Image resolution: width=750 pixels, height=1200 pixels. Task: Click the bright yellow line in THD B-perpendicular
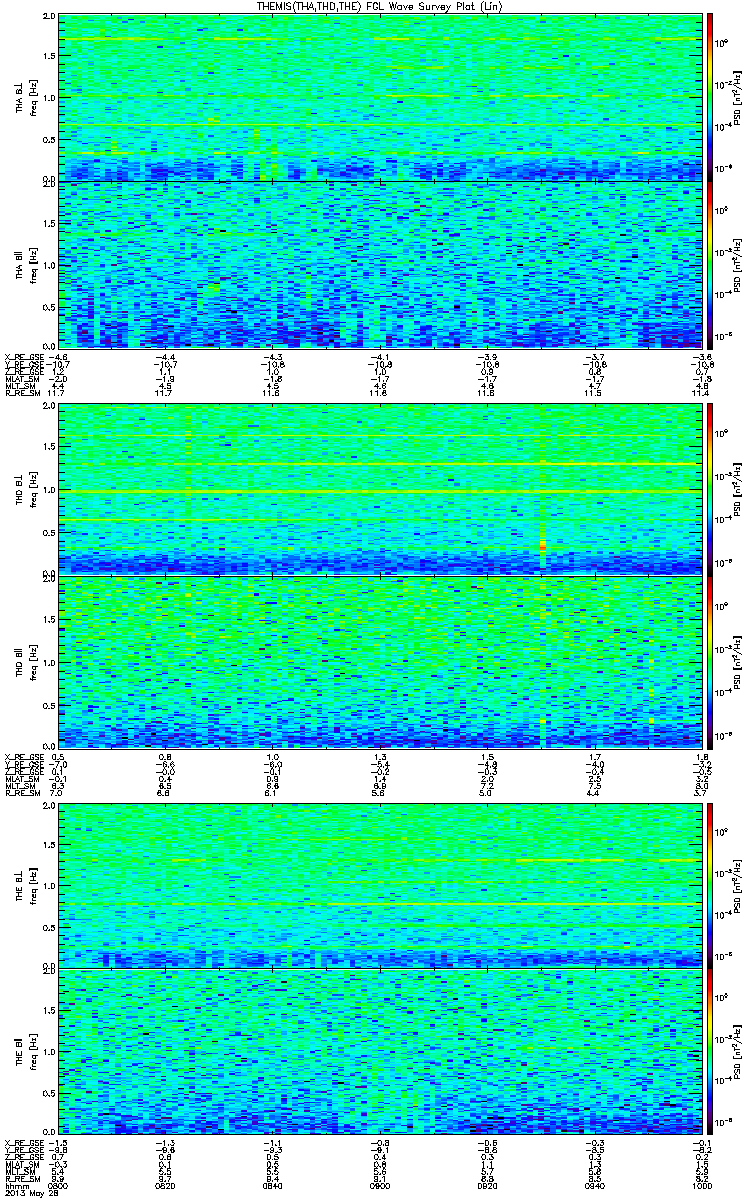(x=379, y=492)
